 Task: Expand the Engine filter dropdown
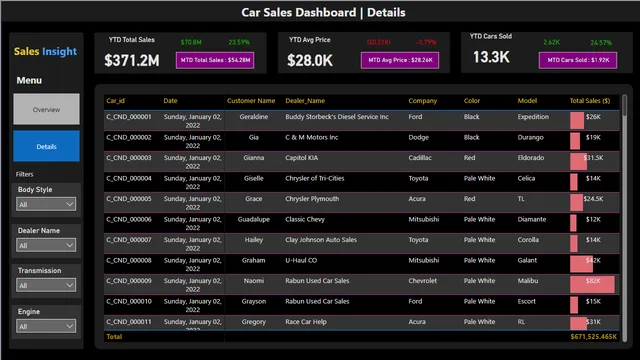coord(46,326)
